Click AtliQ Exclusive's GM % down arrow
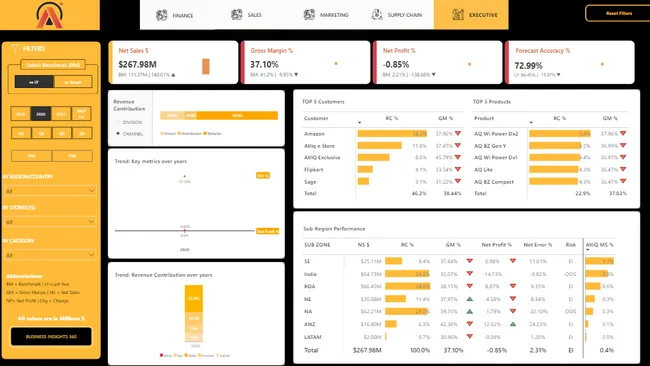 tap(458, 157)
